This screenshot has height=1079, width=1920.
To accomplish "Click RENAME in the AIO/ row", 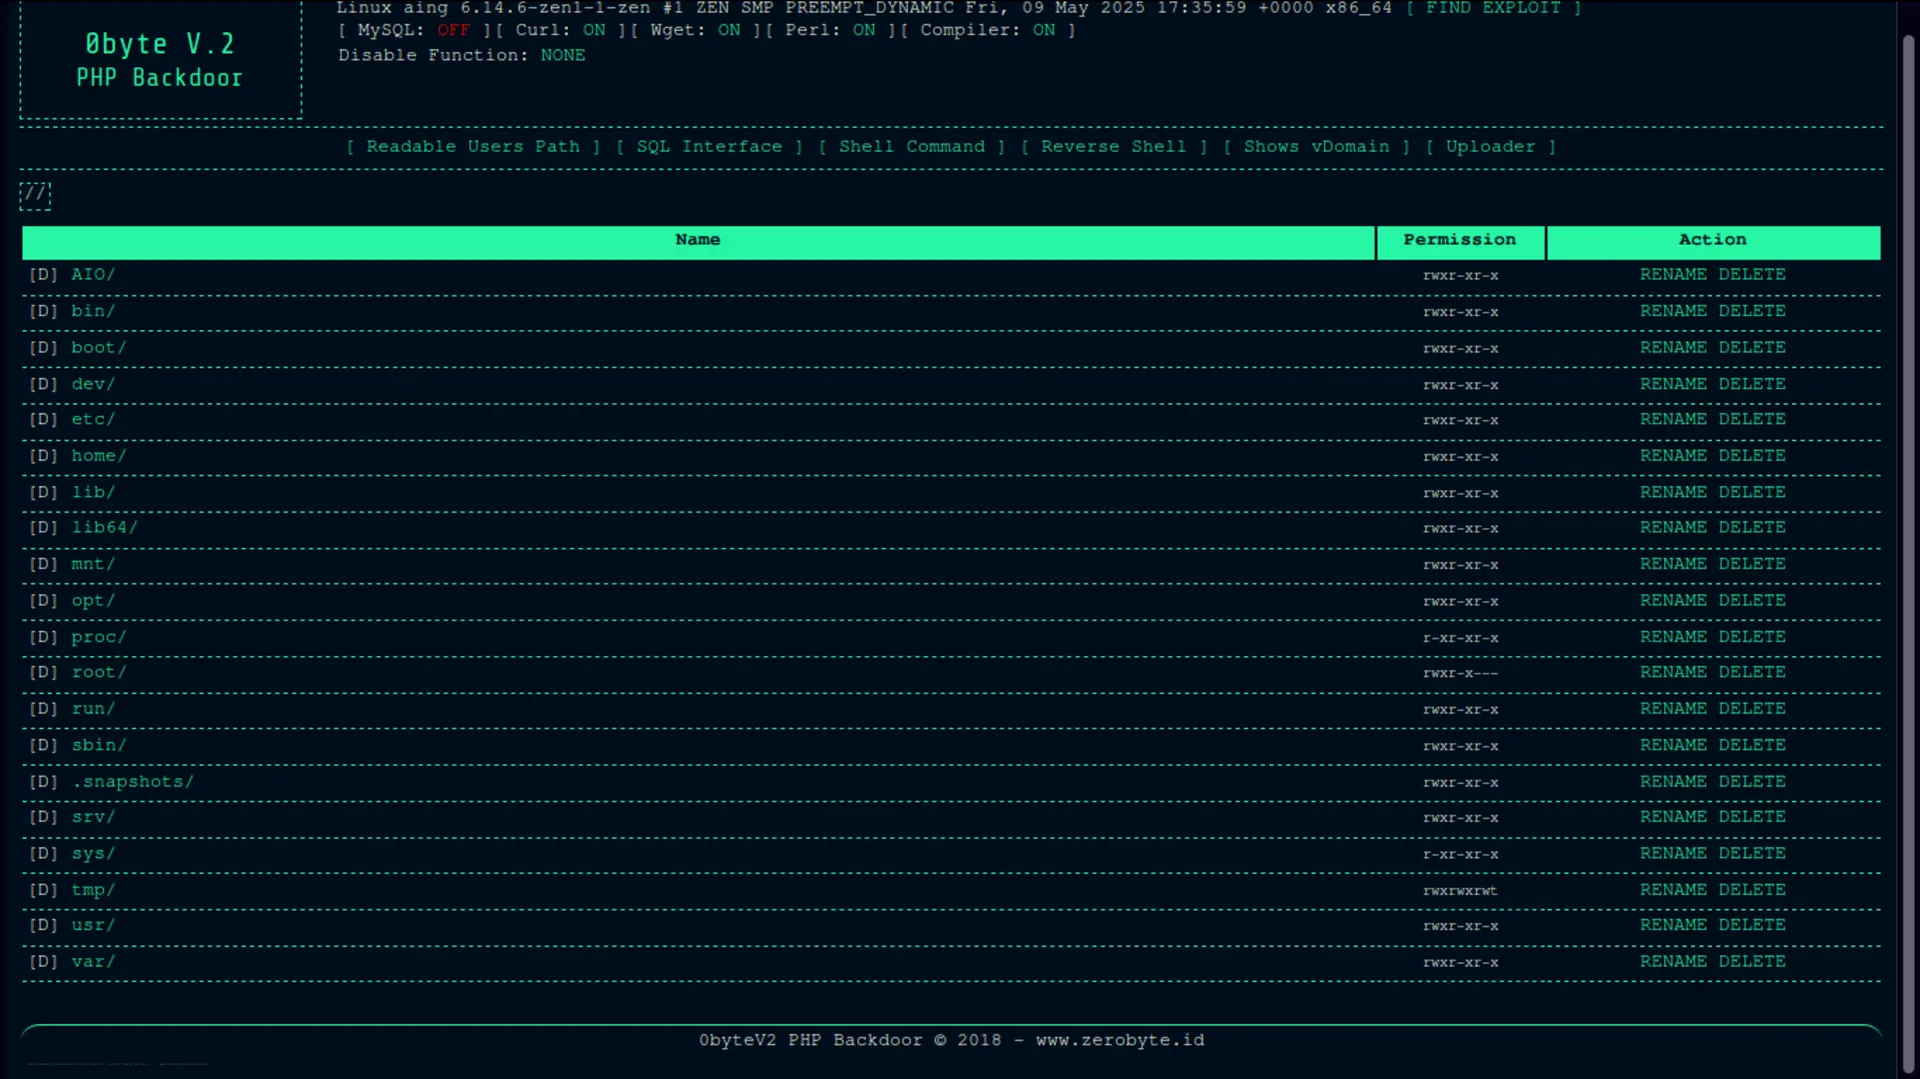I will click(x=1673, y=275).
